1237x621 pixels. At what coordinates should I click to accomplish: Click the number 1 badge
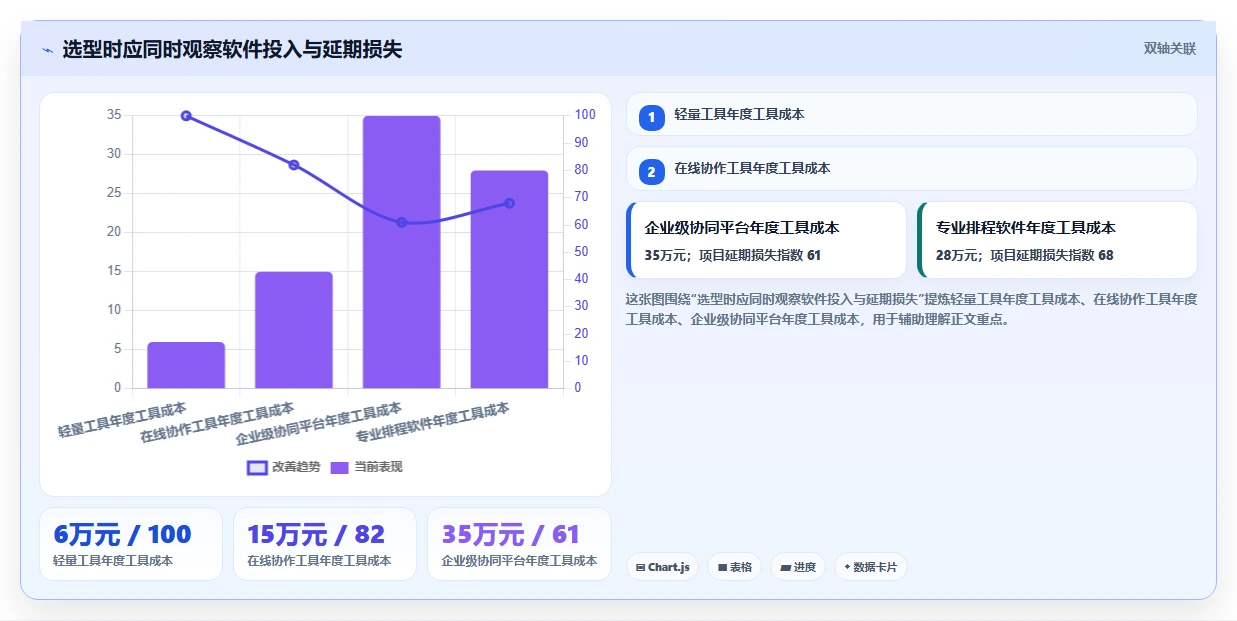point(652,117)
